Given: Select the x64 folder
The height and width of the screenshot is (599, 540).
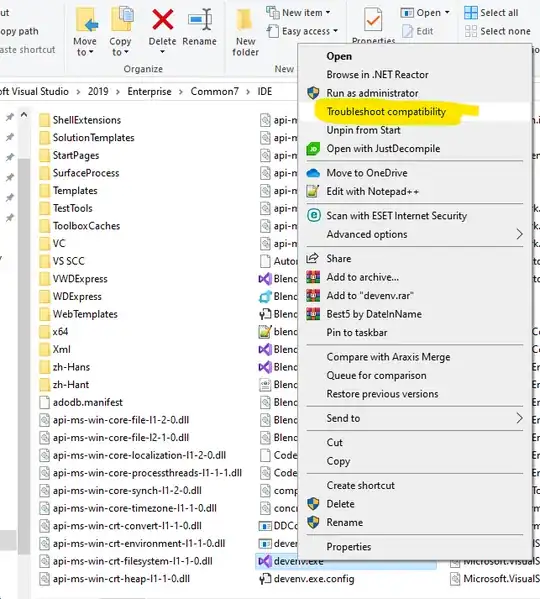Looking at the screenshot, I should (x=53, y=332).
